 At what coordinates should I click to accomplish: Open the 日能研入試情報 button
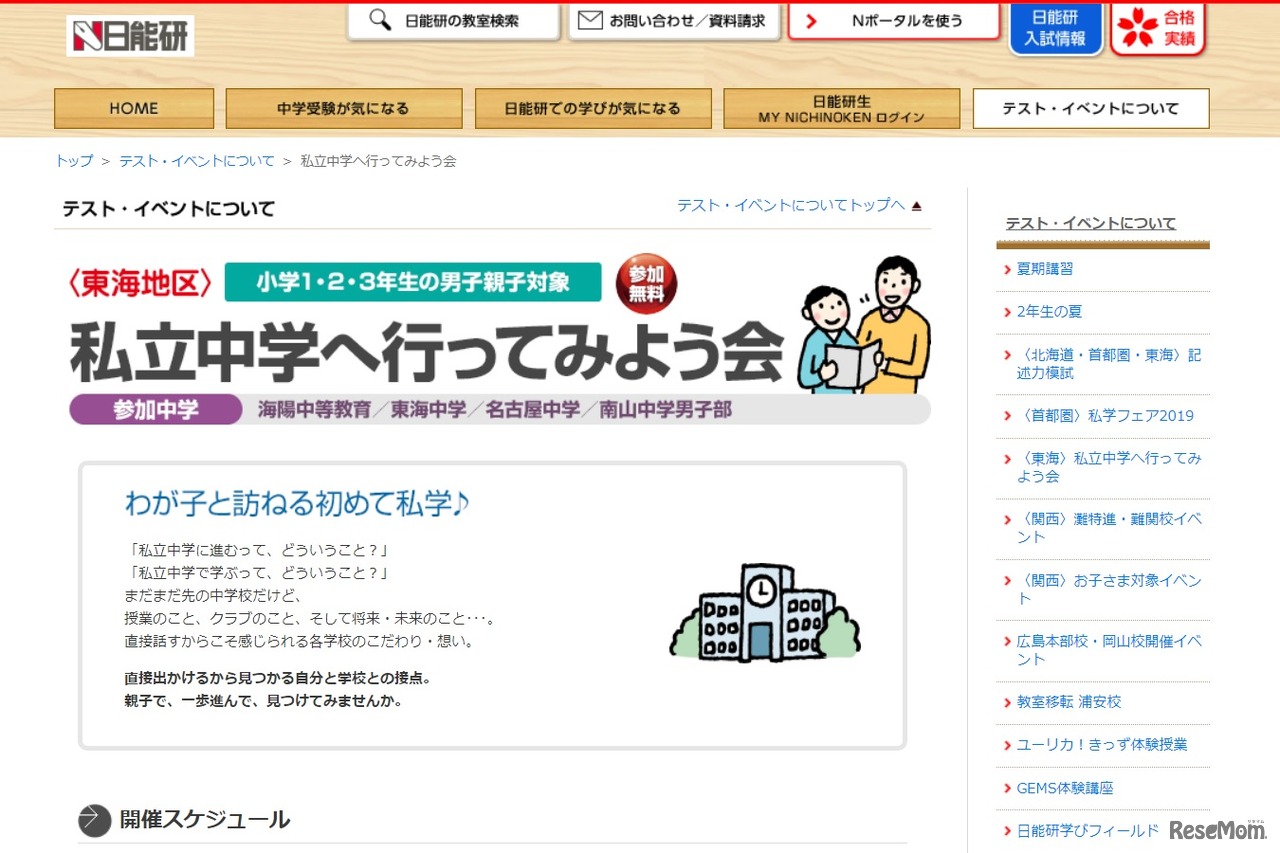(x=1055, y=28)
